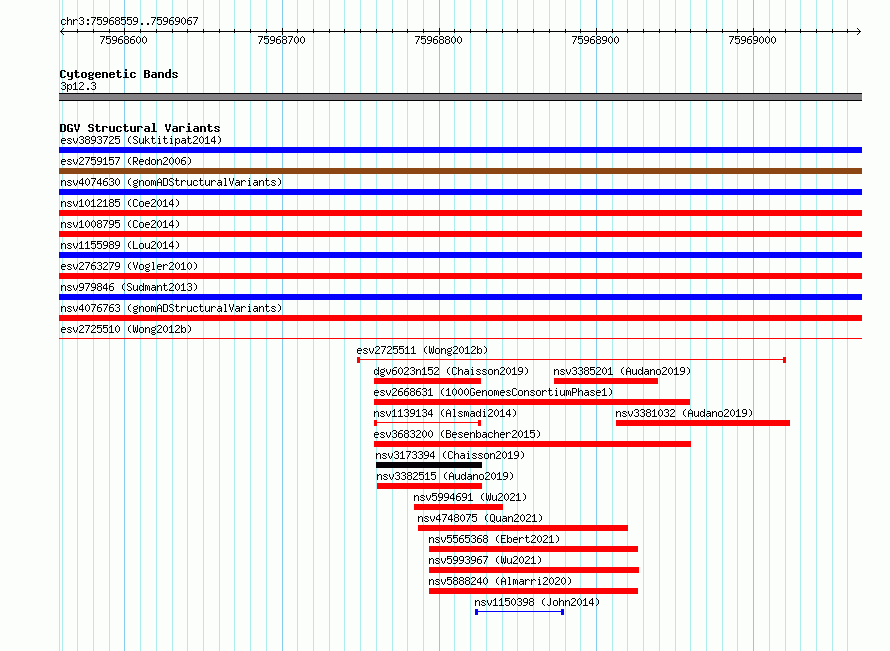Screen dimensions: 890x651
Task: Open variant esv3893725 (Suktitipat2014) label
Action: tap(141, 140)
